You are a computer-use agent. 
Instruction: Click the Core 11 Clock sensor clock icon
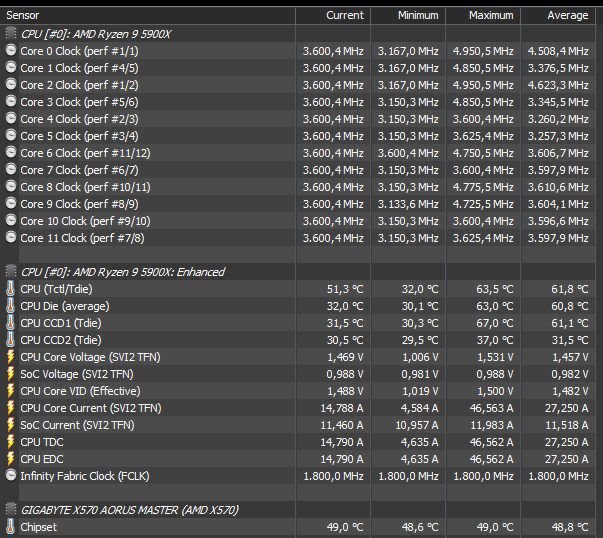[x=11, y=237]
